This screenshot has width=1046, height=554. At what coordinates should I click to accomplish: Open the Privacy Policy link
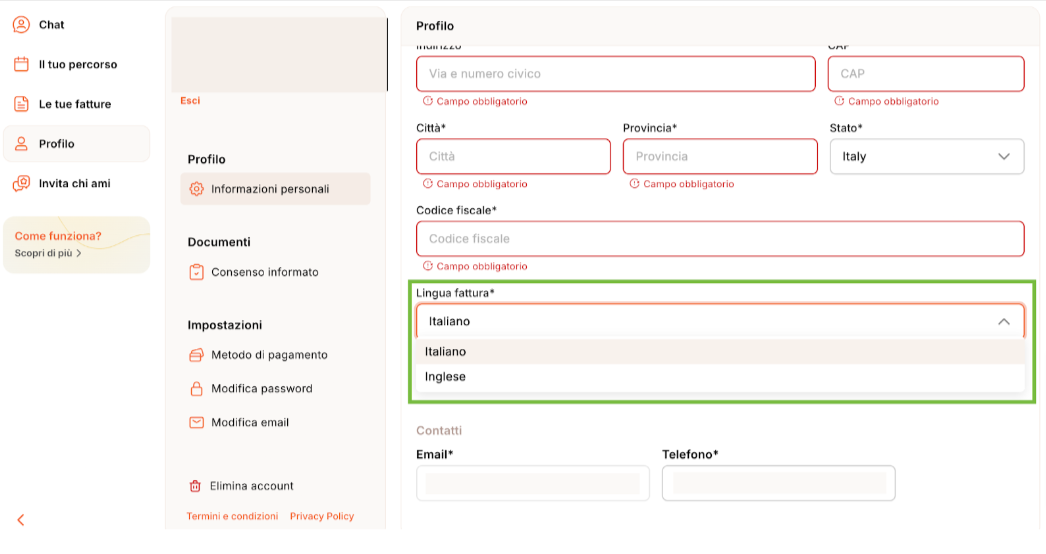322,516
